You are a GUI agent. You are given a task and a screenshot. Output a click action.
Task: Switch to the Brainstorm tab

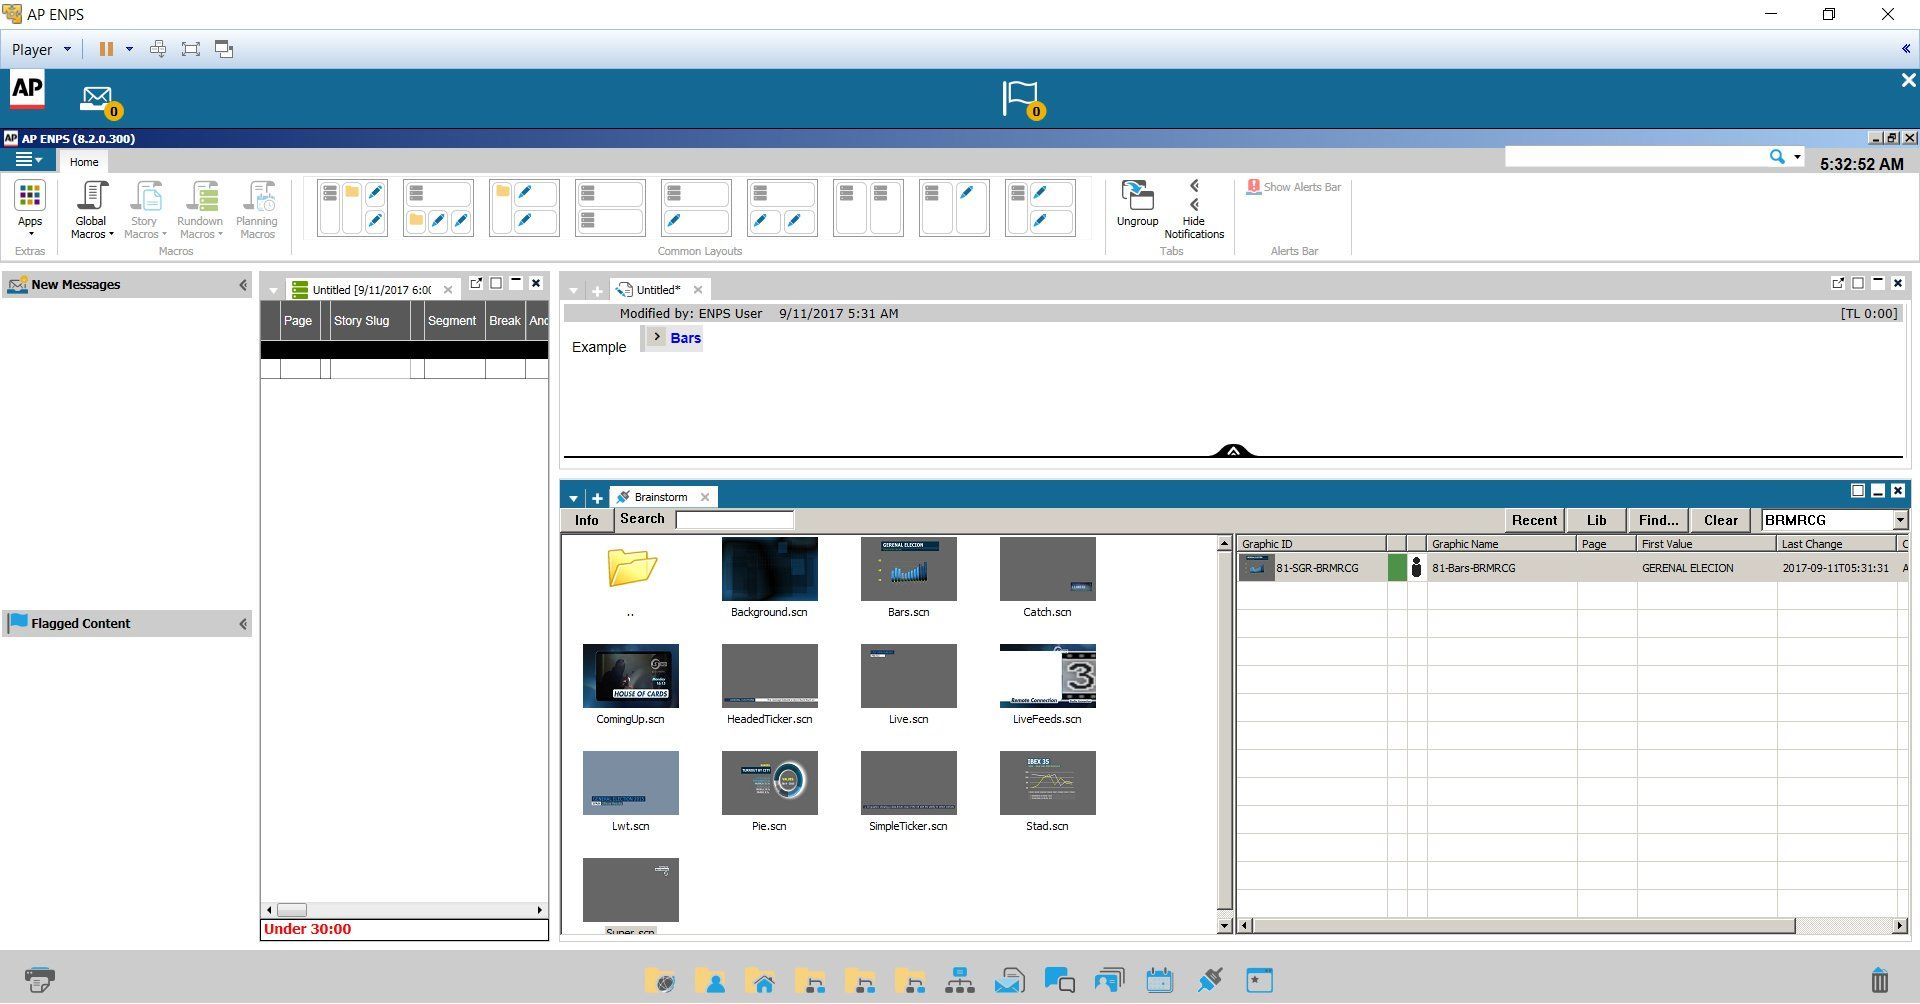tap(660, 497)
